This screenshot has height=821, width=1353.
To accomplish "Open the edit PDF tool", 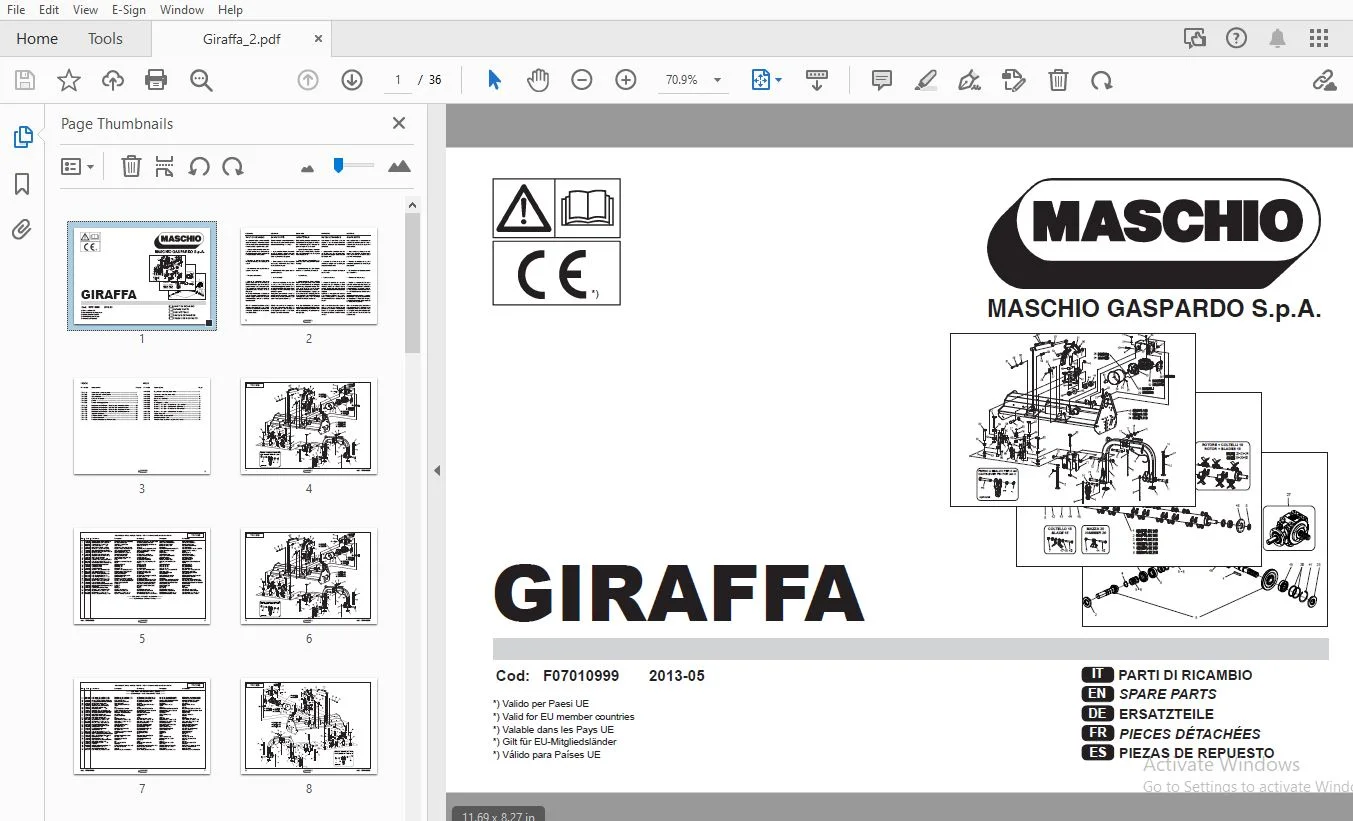I will coord(1013,80).
